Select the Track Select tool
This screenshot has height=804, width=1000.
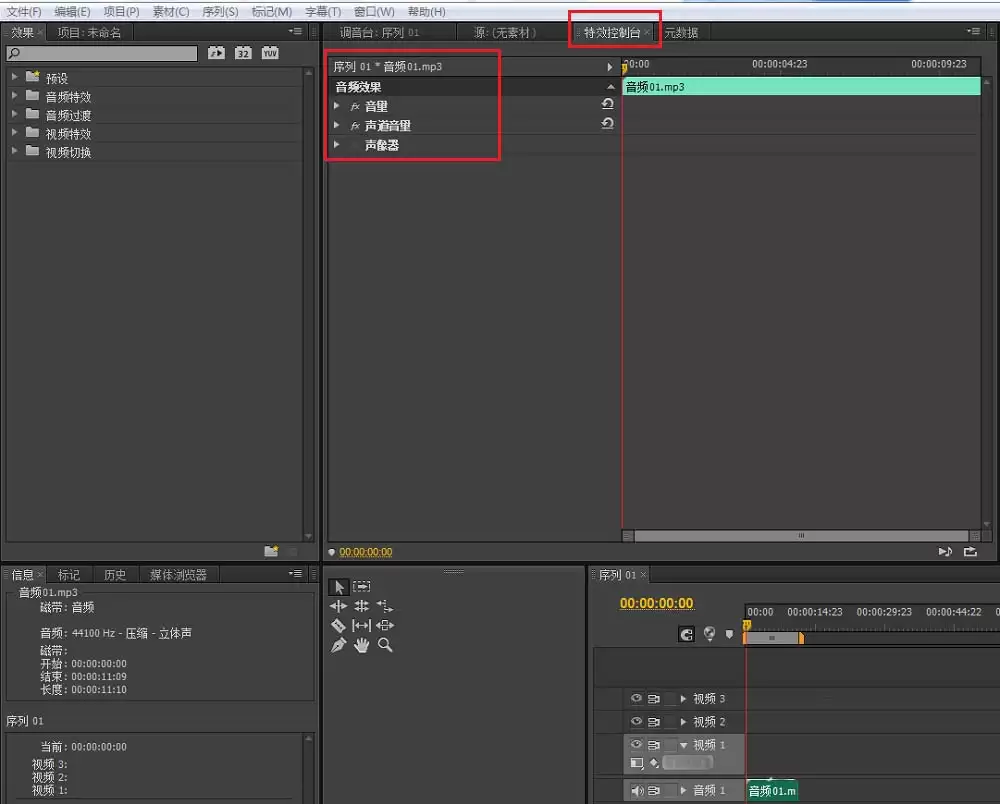pos(361,587)
